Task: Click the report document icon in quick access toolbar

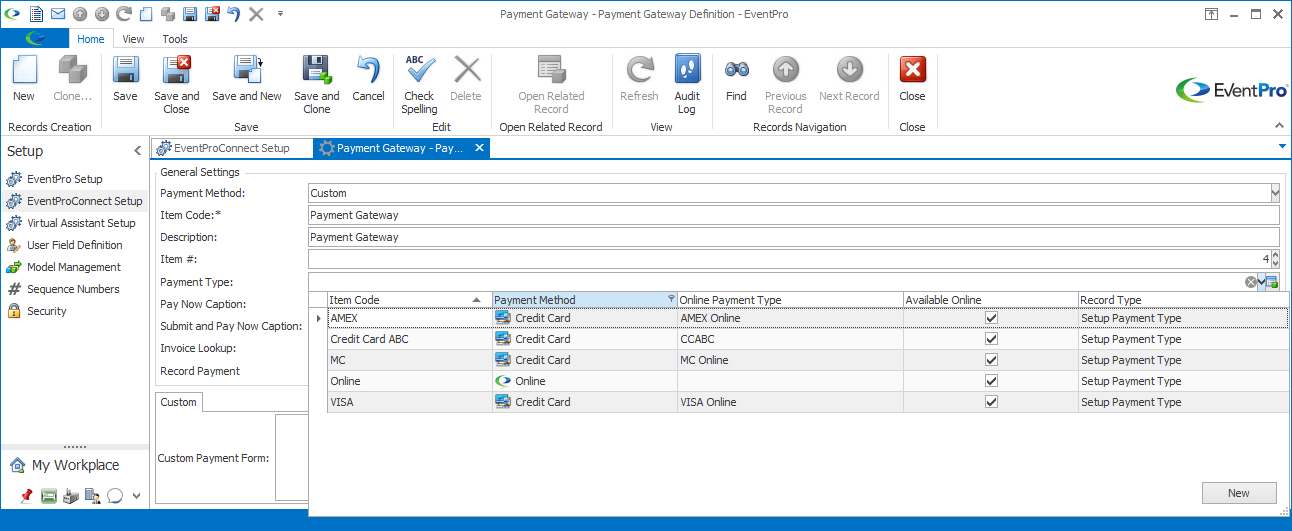Action: coord(36,14)
